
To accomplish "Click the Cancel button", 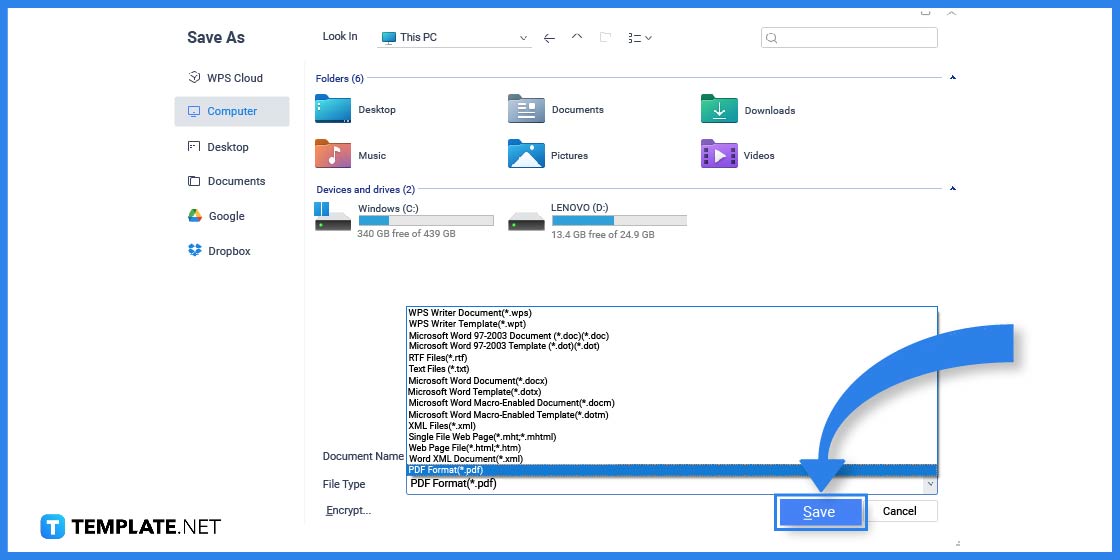I will (899, 511).
